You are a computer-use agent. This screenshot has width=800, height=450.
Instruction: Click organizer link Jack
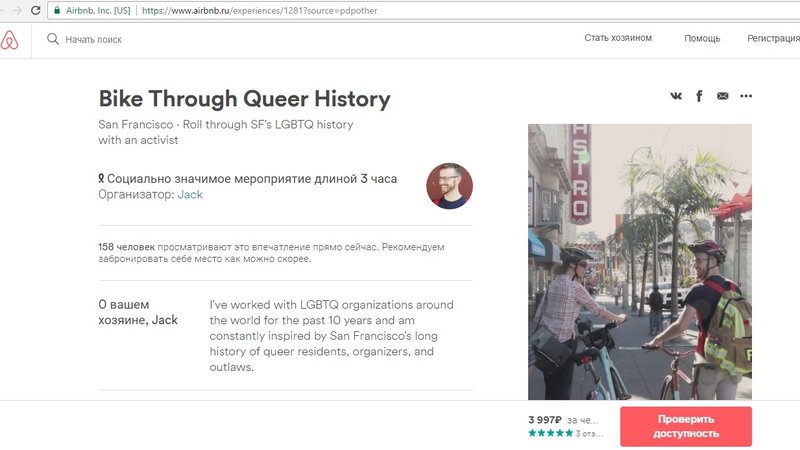190,194
